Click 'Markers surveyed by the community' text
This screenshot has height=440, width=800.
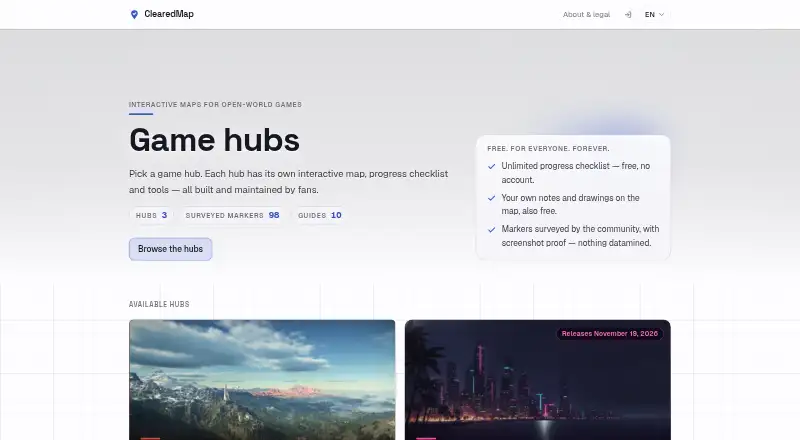coord(581,236)
